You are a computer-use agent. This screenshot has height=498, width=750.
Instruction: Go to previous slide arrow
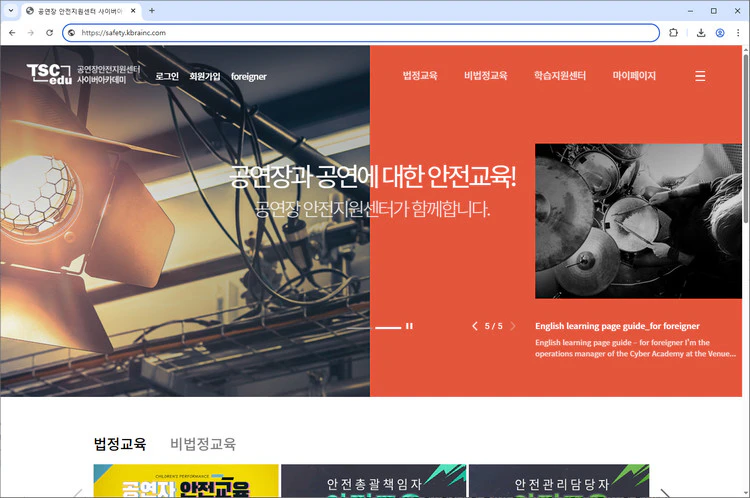(474, 326)
